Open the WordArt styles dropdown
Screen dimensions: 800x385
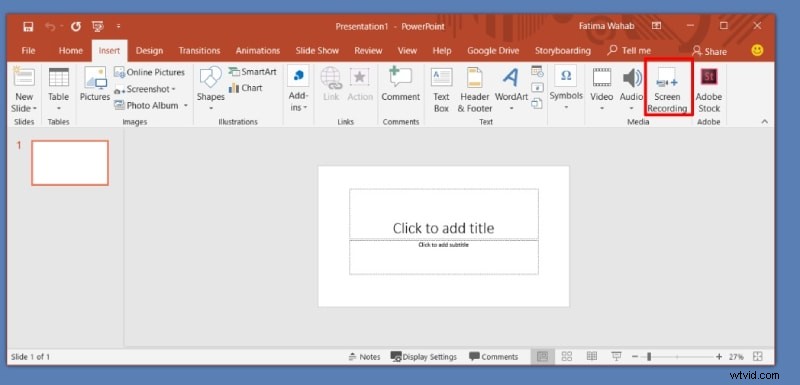511,89
